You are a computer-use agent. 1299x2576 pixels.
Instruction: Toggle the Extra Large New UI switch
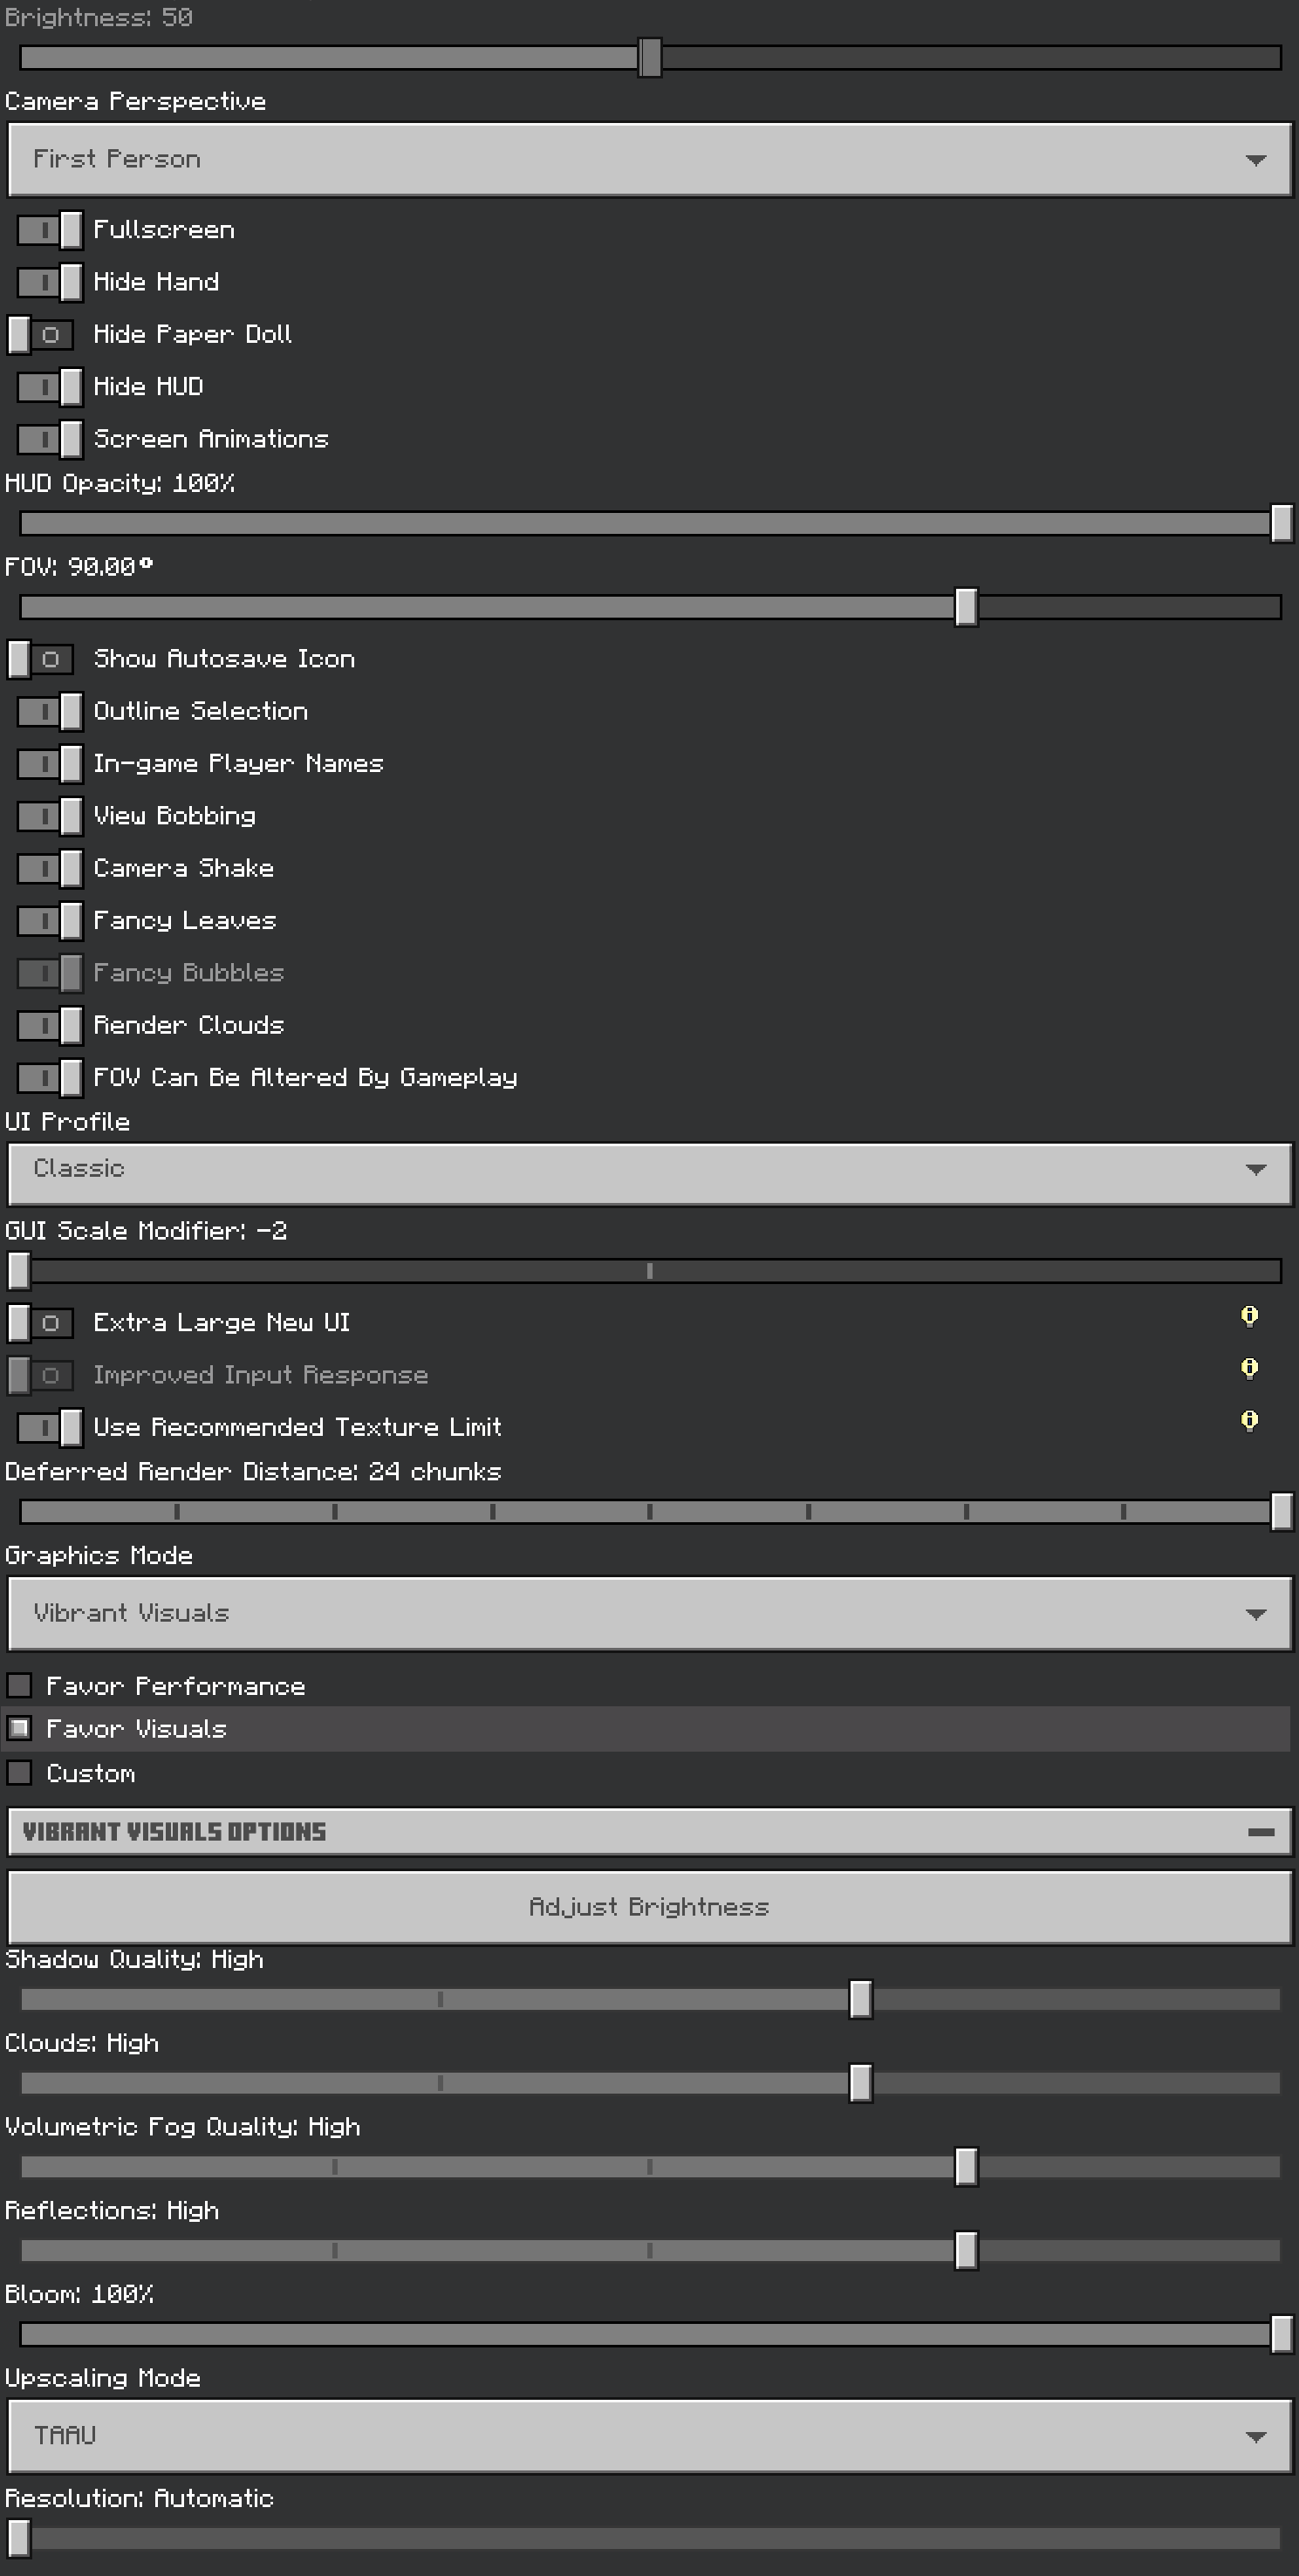40,1323
